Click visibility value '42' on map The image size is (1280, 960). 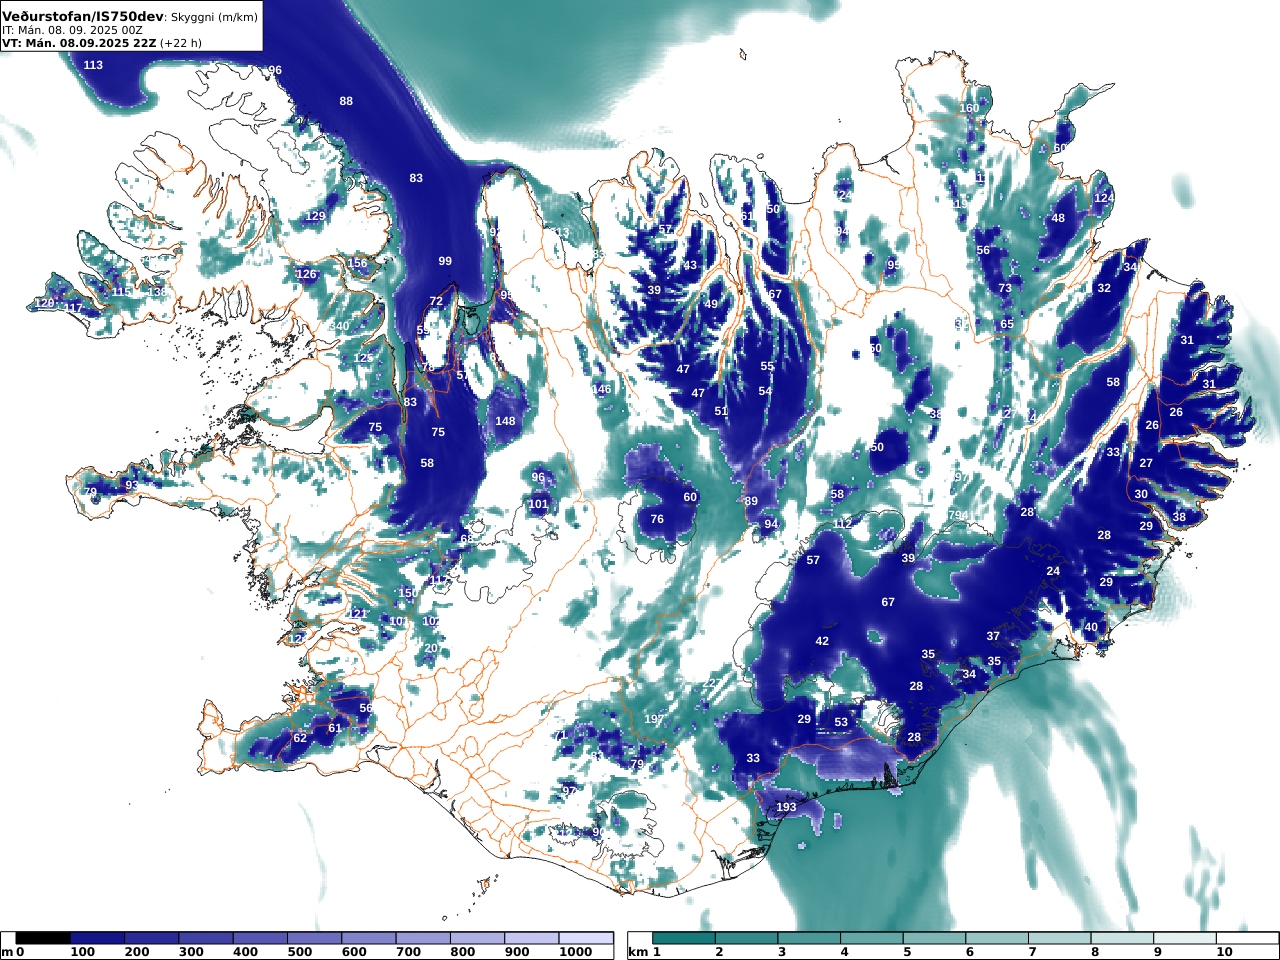(822, 641)
